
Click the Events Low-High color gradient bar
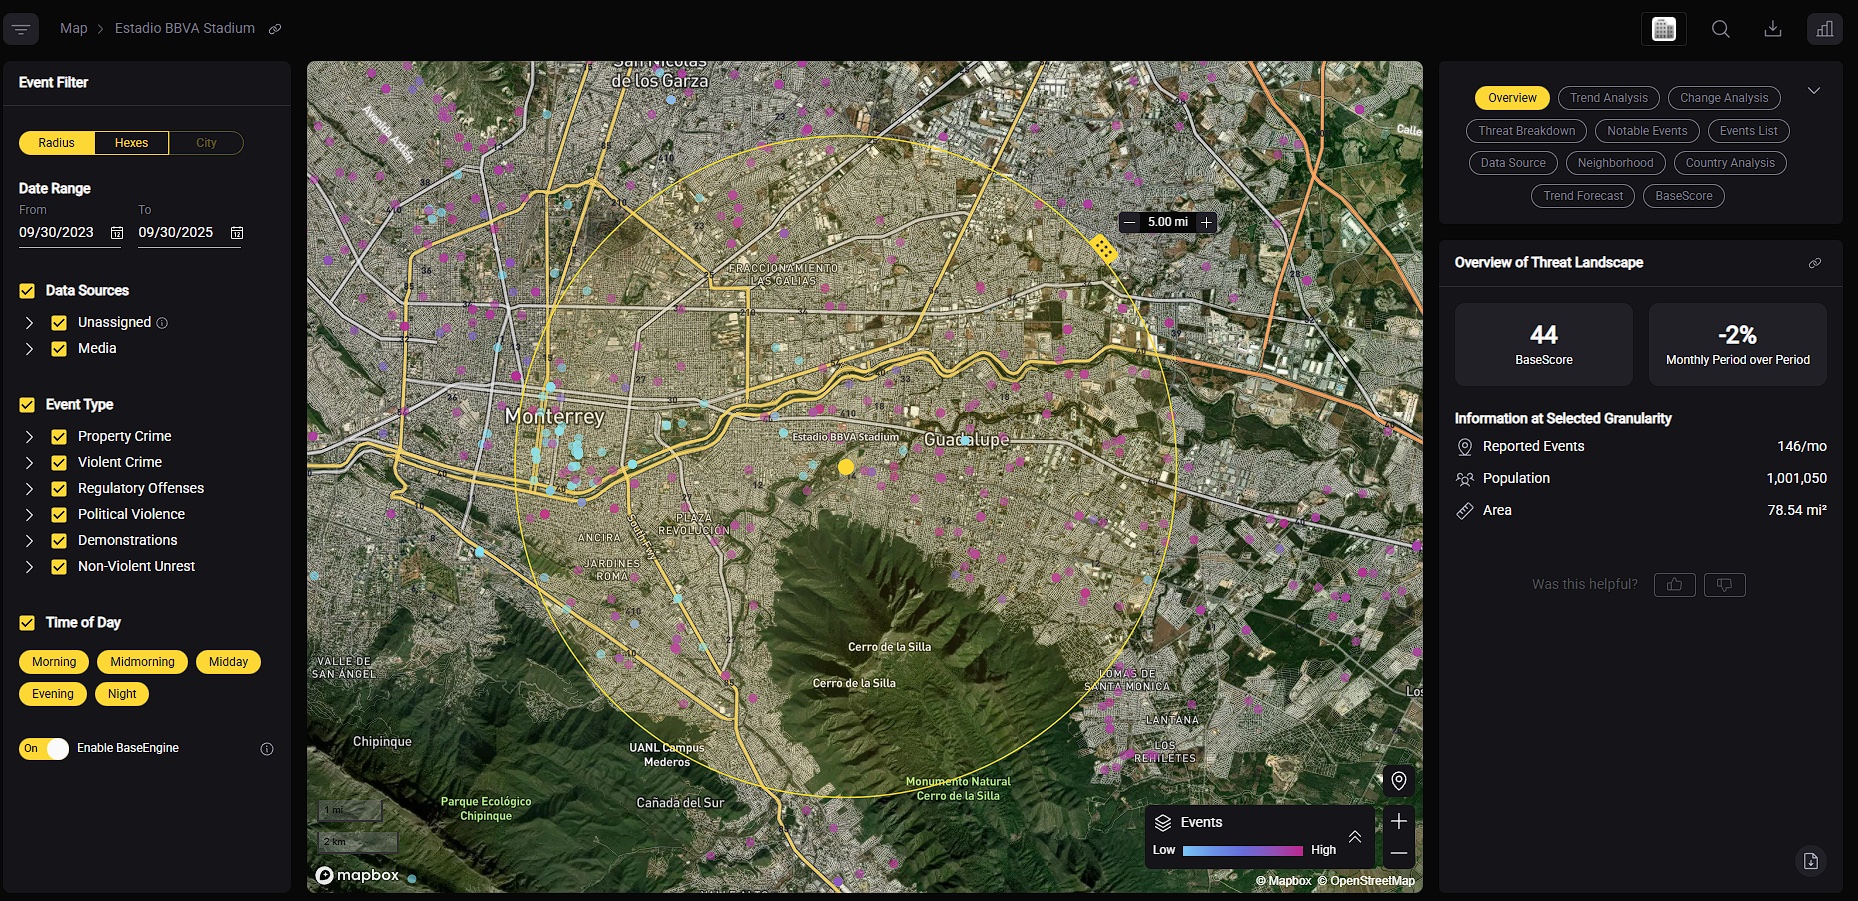point(1243,851)
